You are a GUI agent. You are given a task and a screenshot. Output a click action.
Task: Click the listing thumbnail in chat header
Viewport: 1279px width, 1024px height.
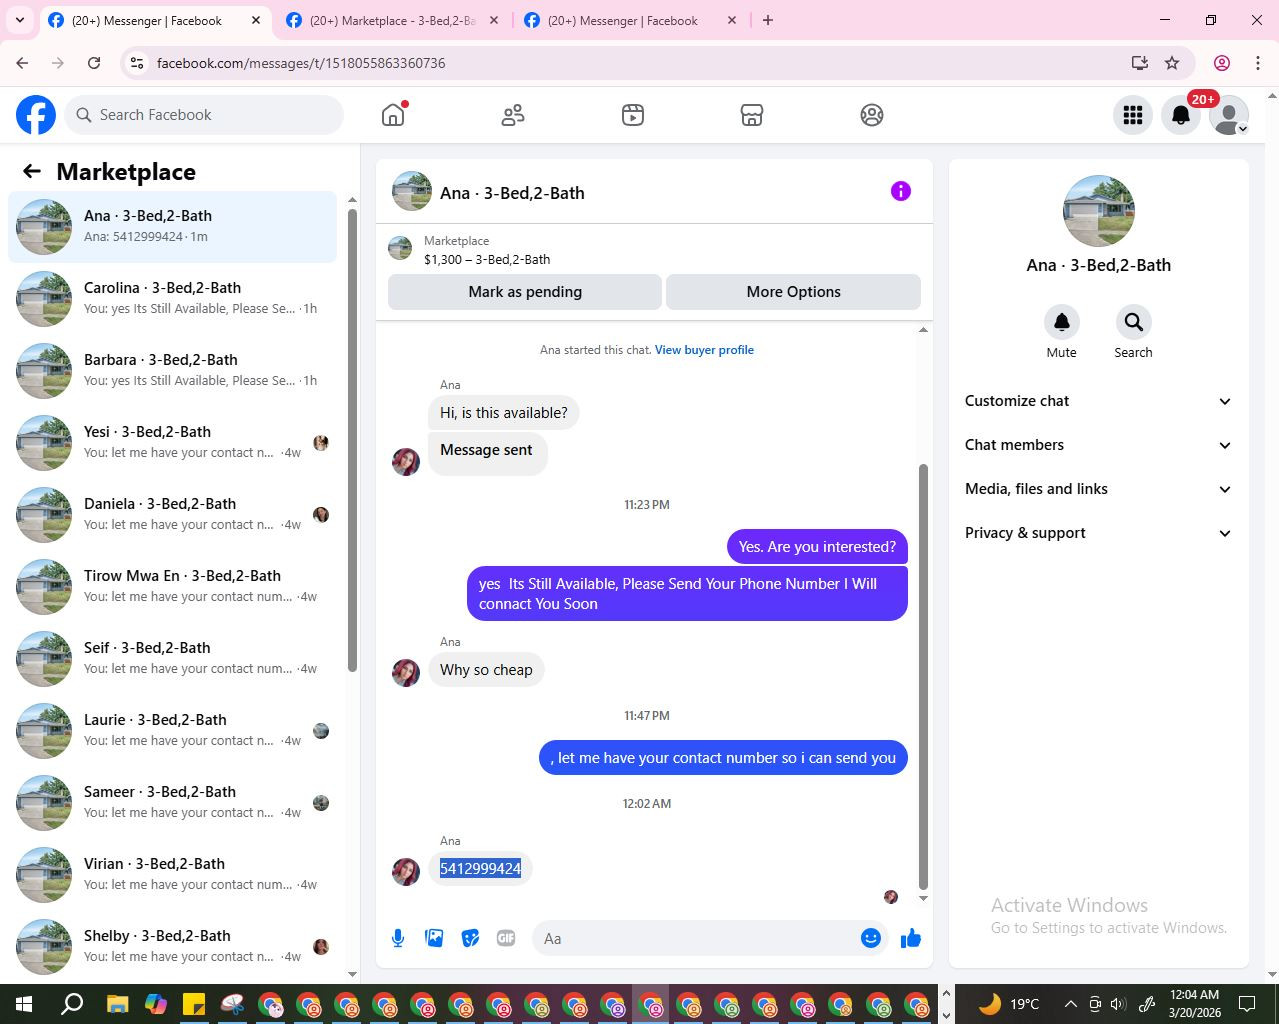[x=411, y=191]
